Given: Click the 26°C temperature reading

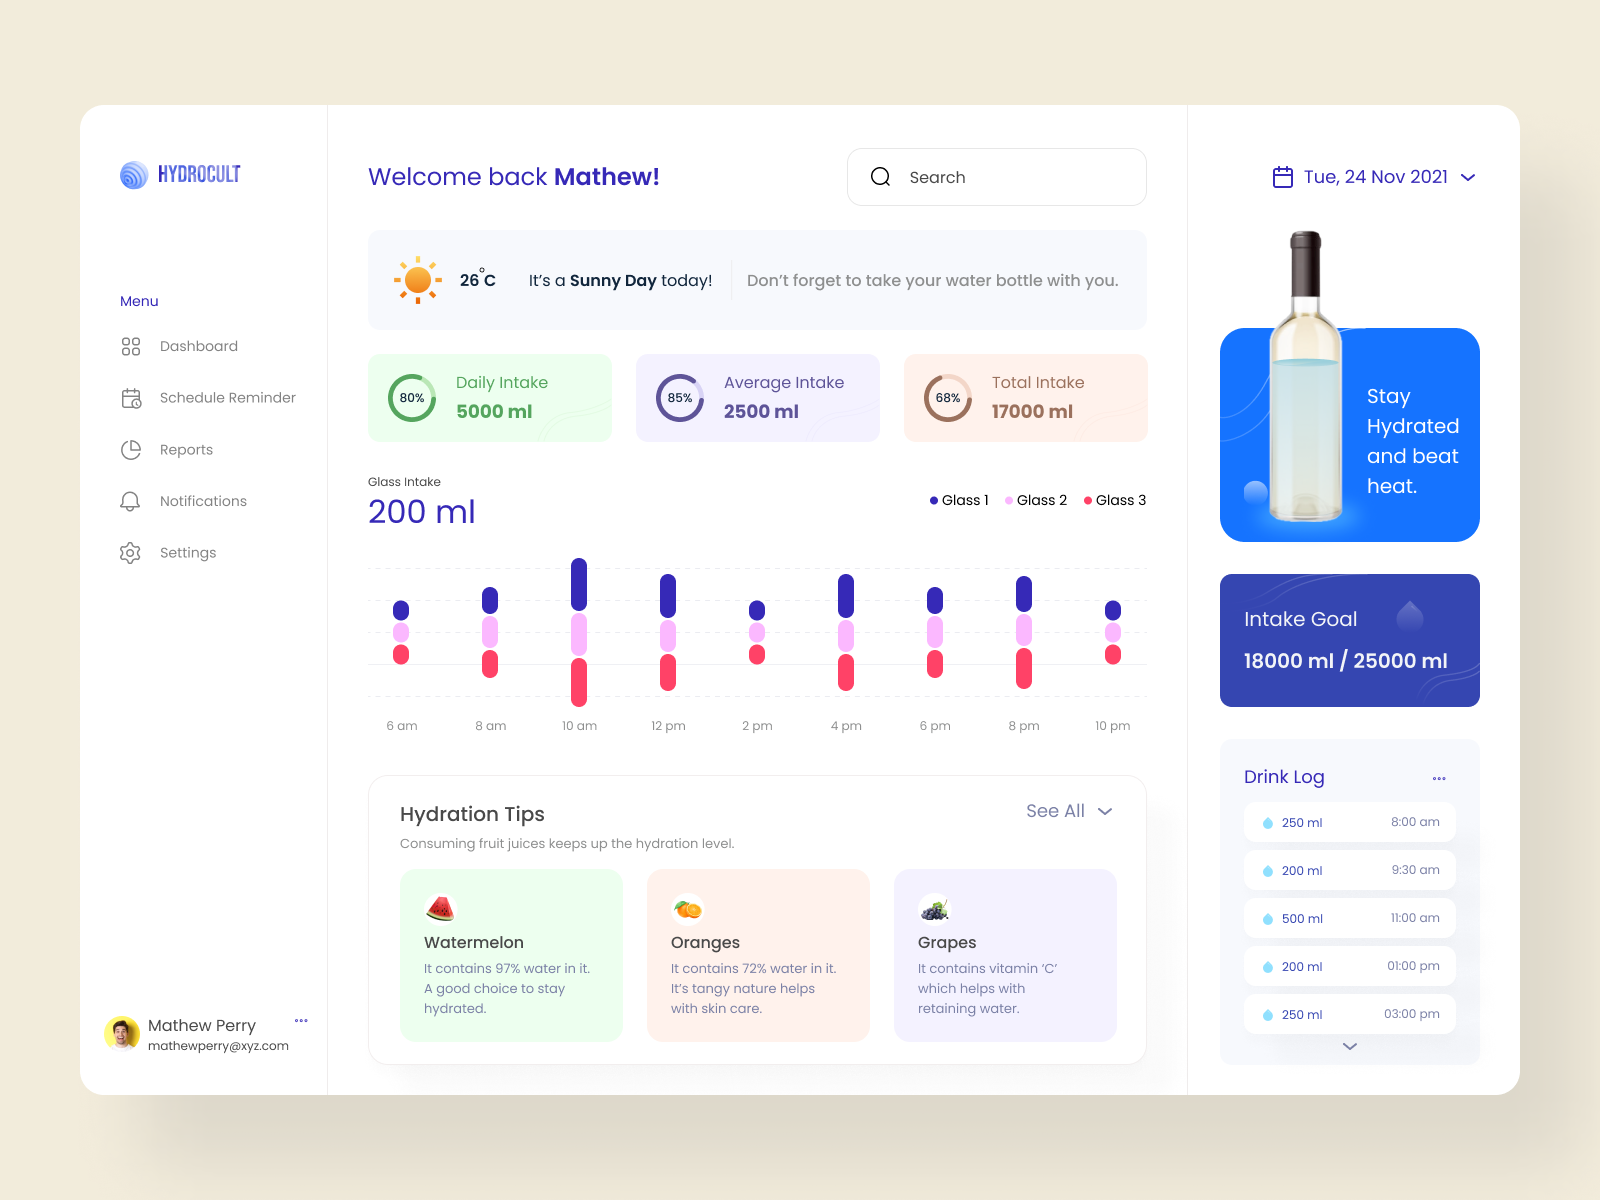Looking at the screenshot, I should tap(478, 279).
